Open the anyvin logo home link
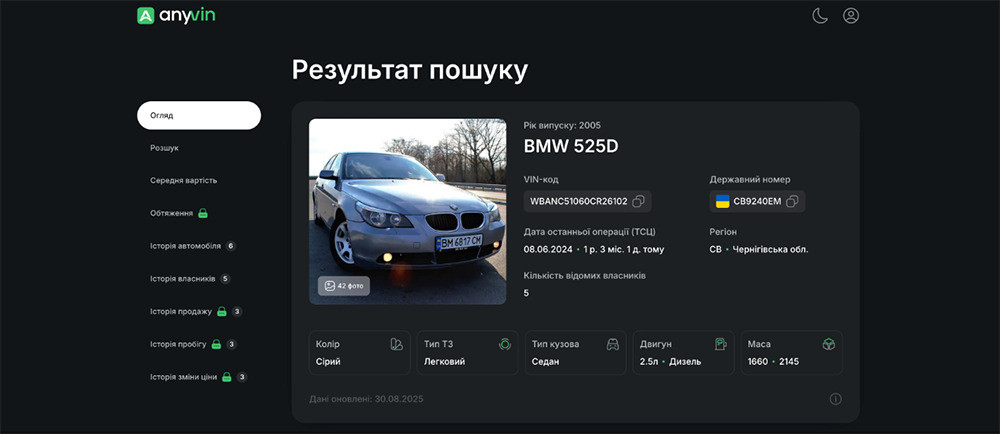The image size is (1000, 434). 176,15
